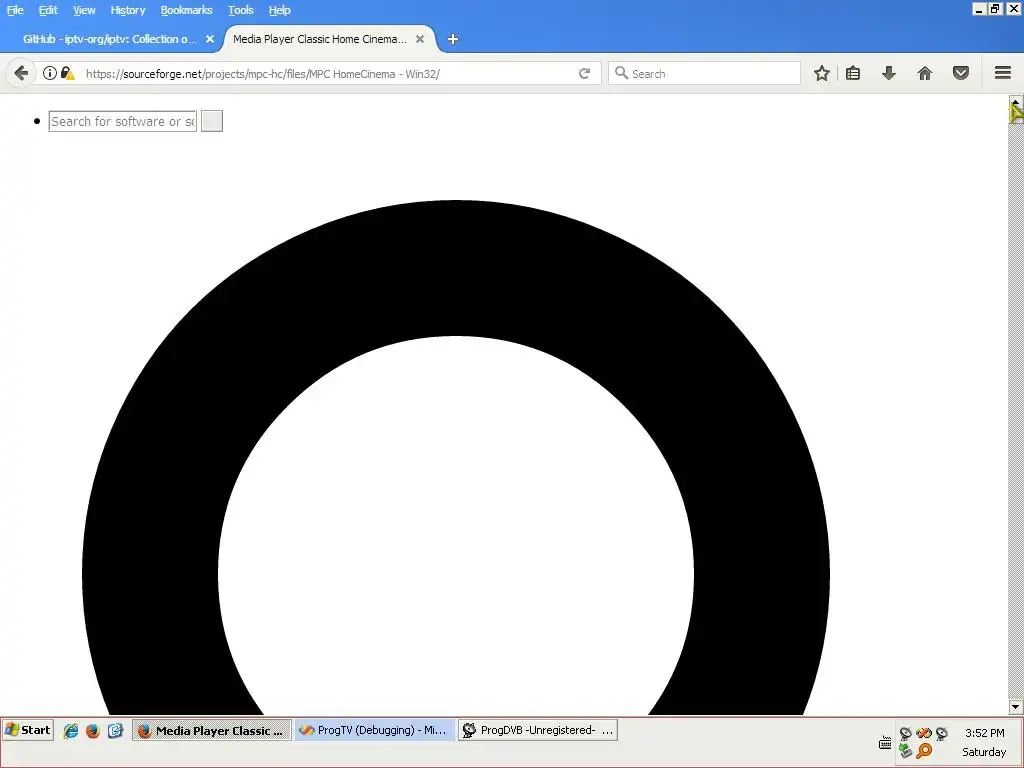This screenshot has height=768, width=1024.
Task: Click the 'Search for software' page input
Action: [123, 121]
